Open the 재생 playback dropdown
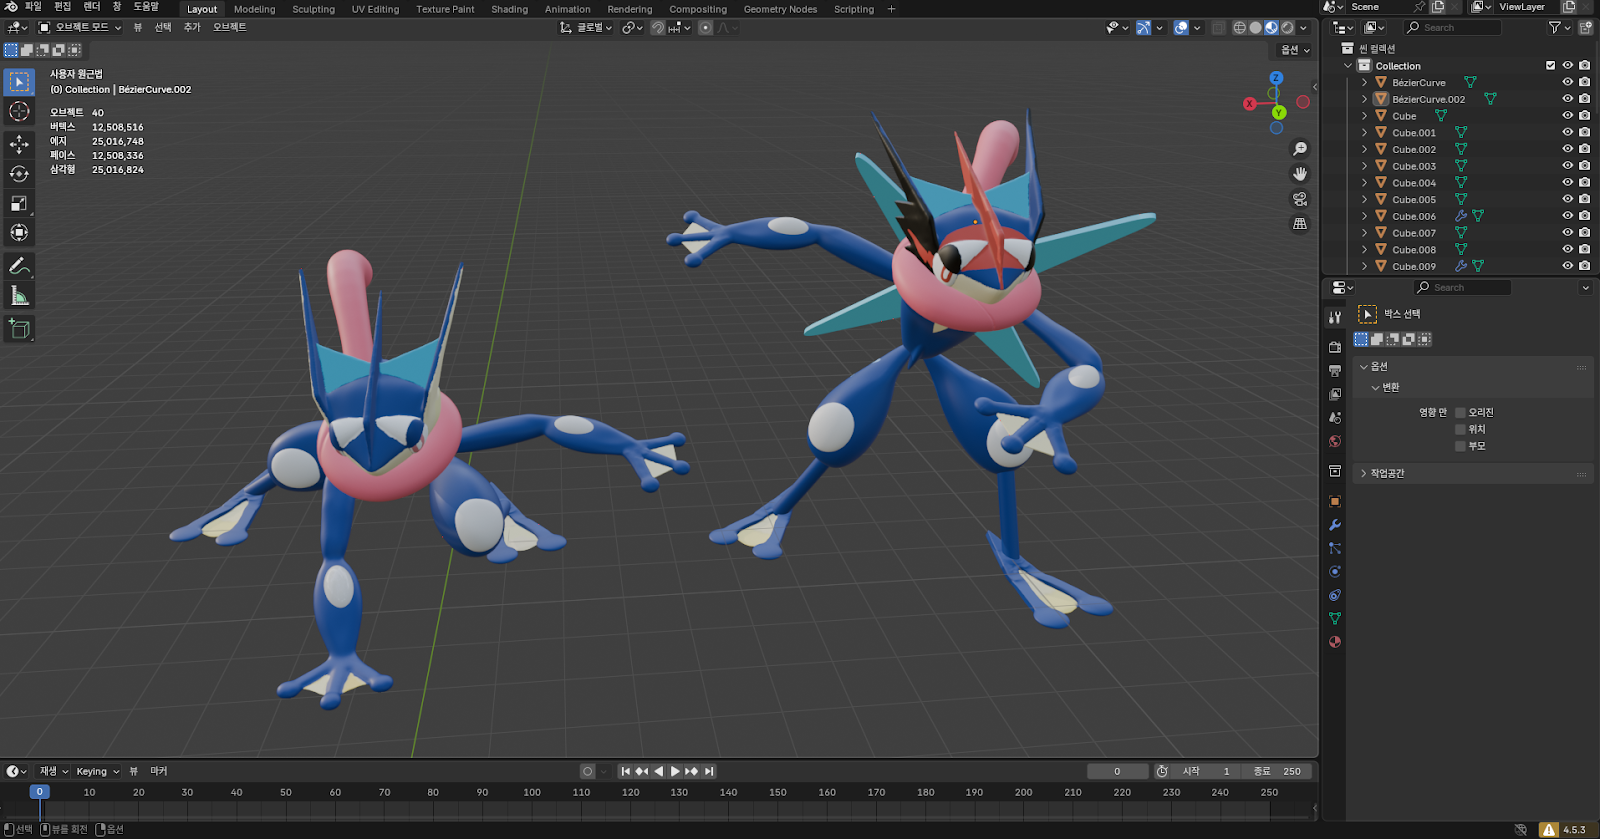This screenshot has width=1600, height=839. point(54,771)
